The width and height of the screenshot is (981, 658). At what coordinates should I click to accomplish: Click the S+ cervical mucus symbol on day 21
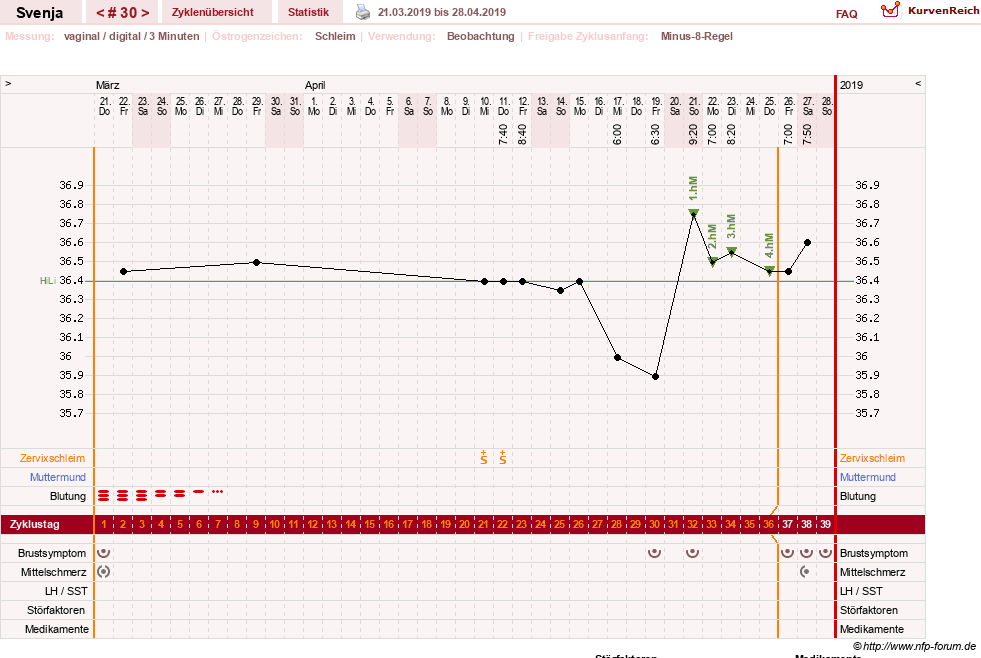tap(484, 457)
